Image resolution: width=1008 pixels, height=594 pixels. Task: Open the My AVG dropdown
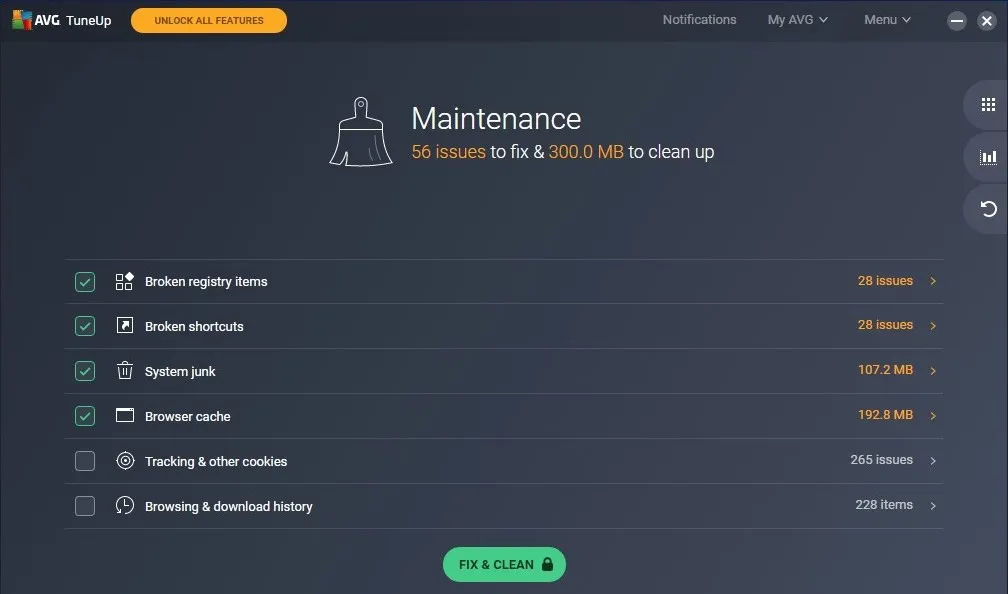[x=797, y=18]
